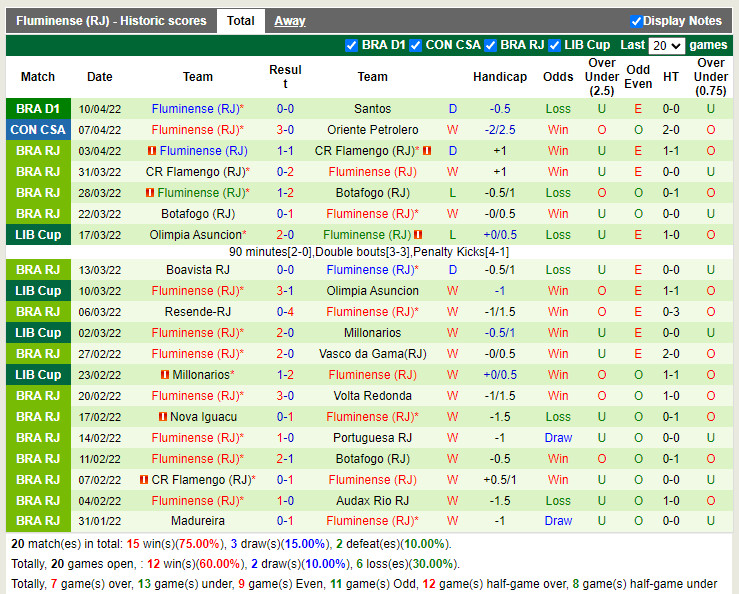Open LIB Cup label on 17/03/22 row
Viewport: 739px width, 594px height.
point(38,235)
